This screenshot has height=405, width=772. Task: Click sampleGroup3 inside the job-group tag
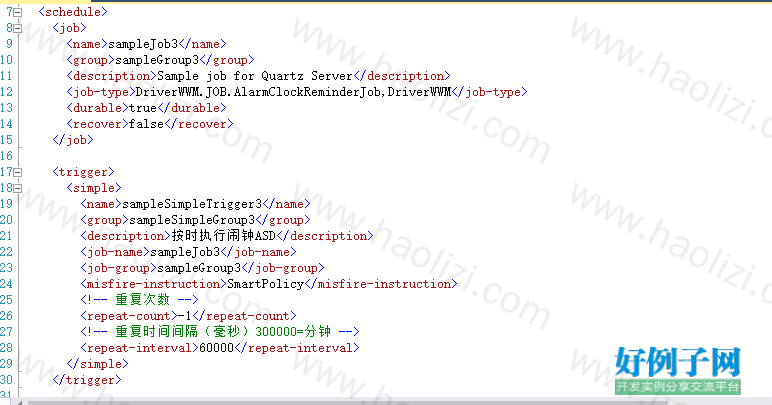tap(199, 268)
